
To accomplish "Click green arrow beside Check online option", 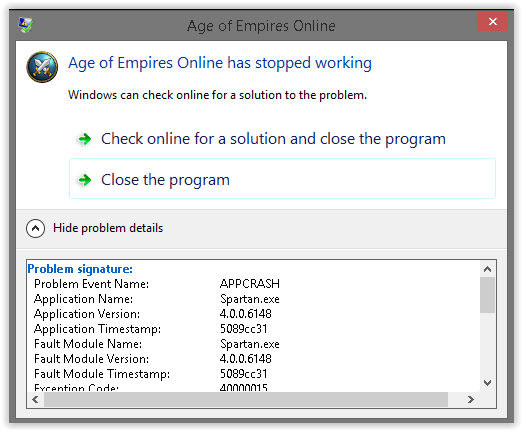I will pyautogui.click(x=84, y=139).
